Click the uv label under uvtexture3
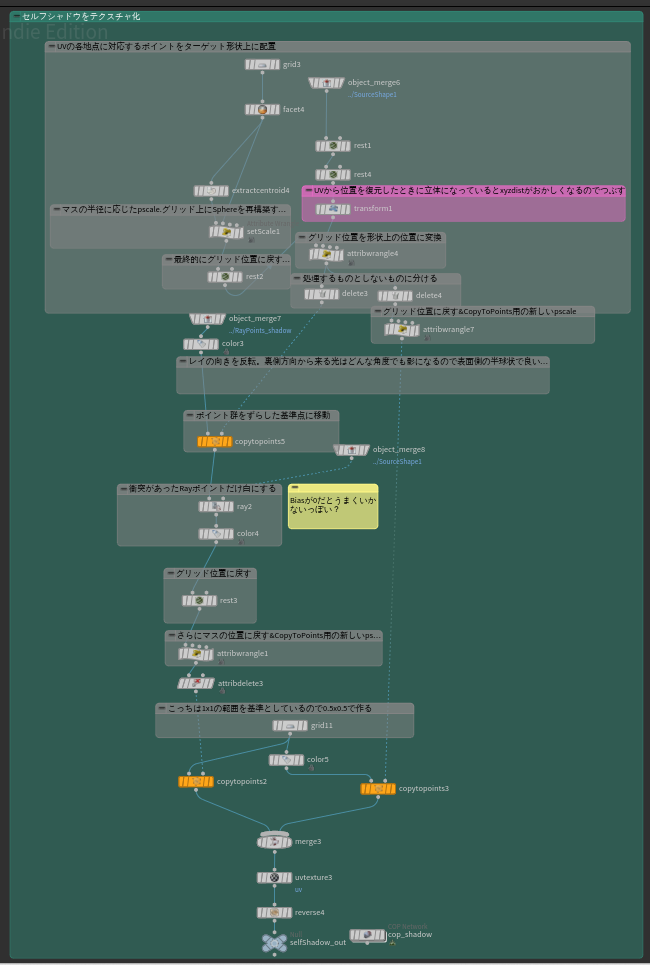Viewport: 650px width, 965px height. pyautogui.click(x=298, y=889)
